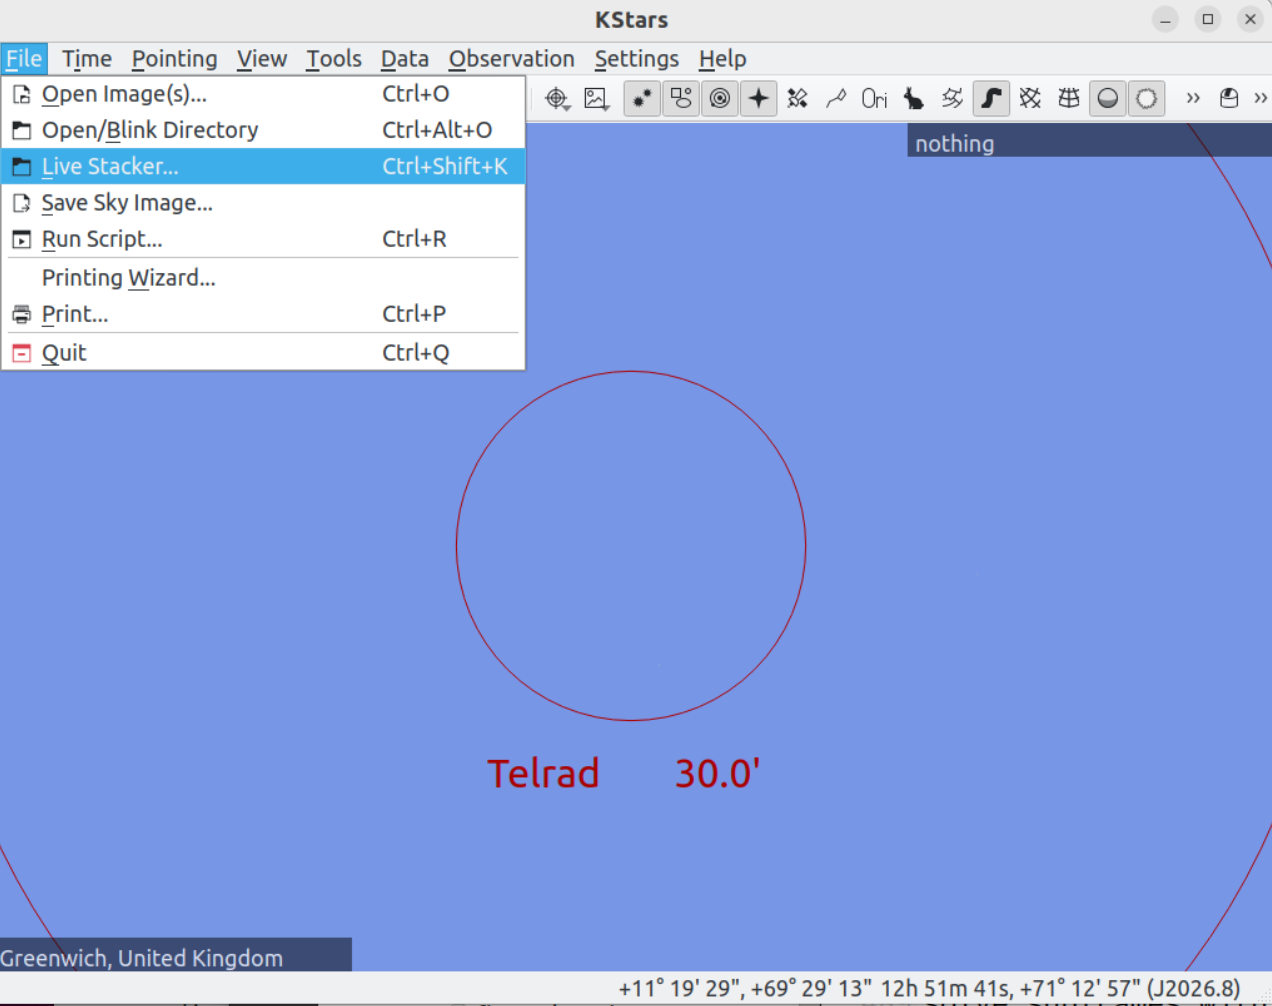Choose Save Sky Image... entry

click(263, 203)
